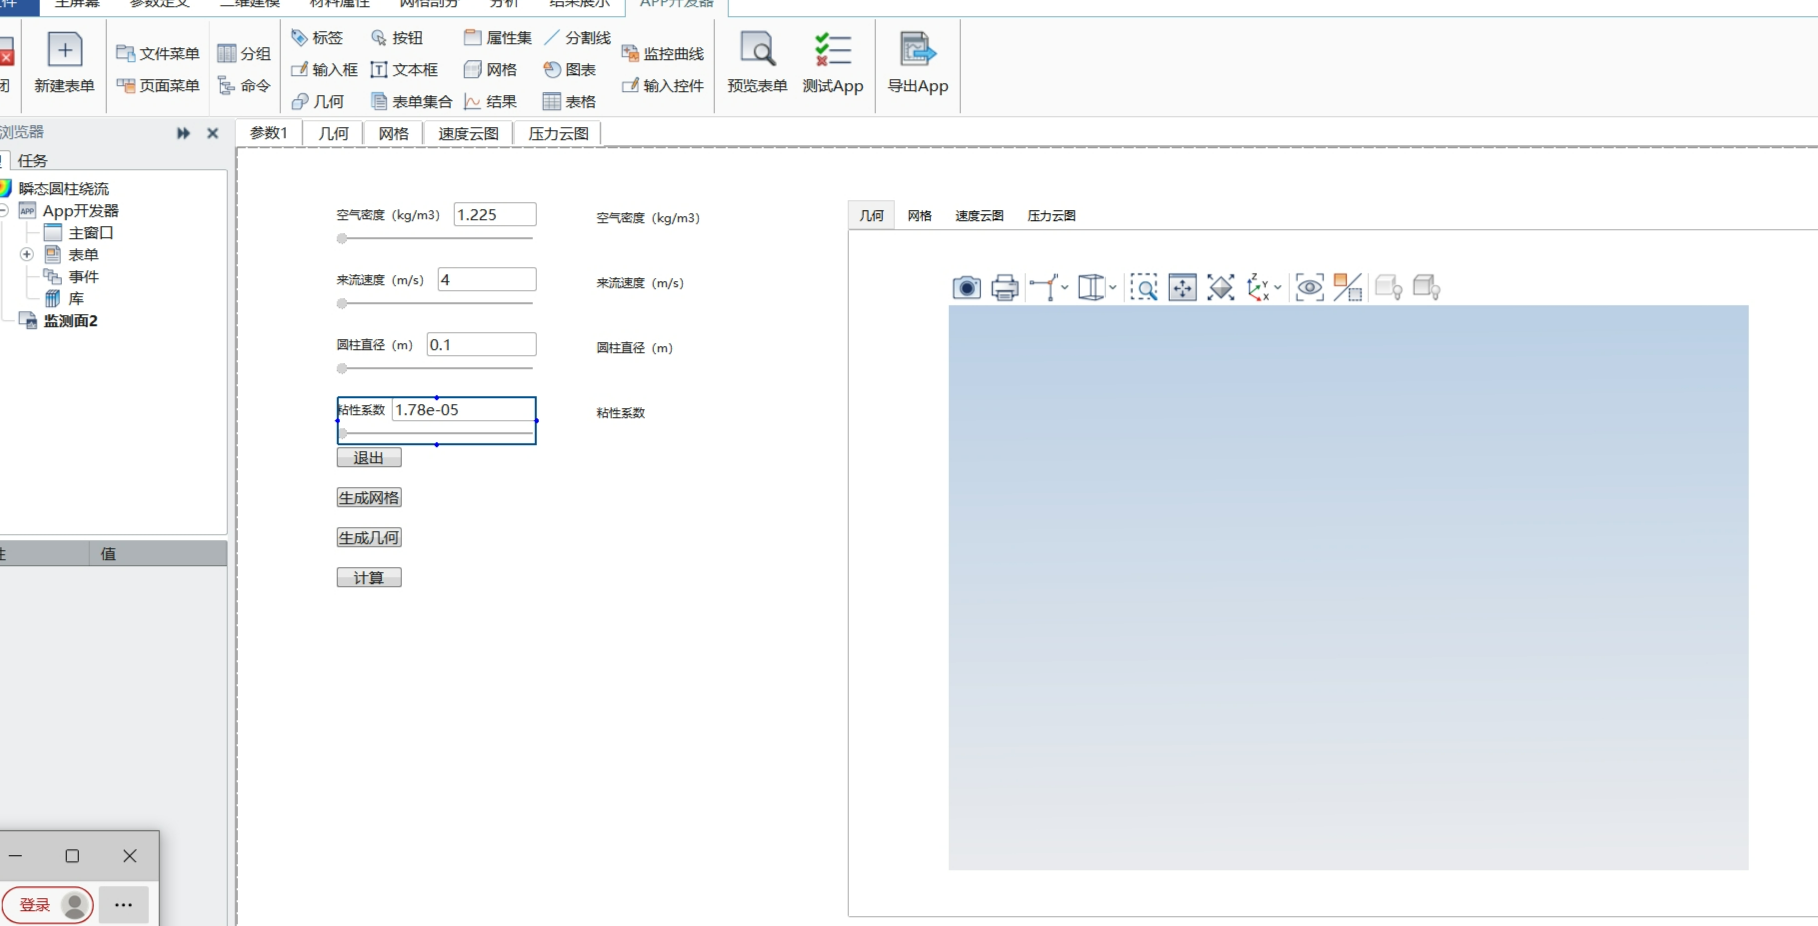
Task: Launch 测试App from the ribbon
Action: pyautogui.click(x=832, y=62)
